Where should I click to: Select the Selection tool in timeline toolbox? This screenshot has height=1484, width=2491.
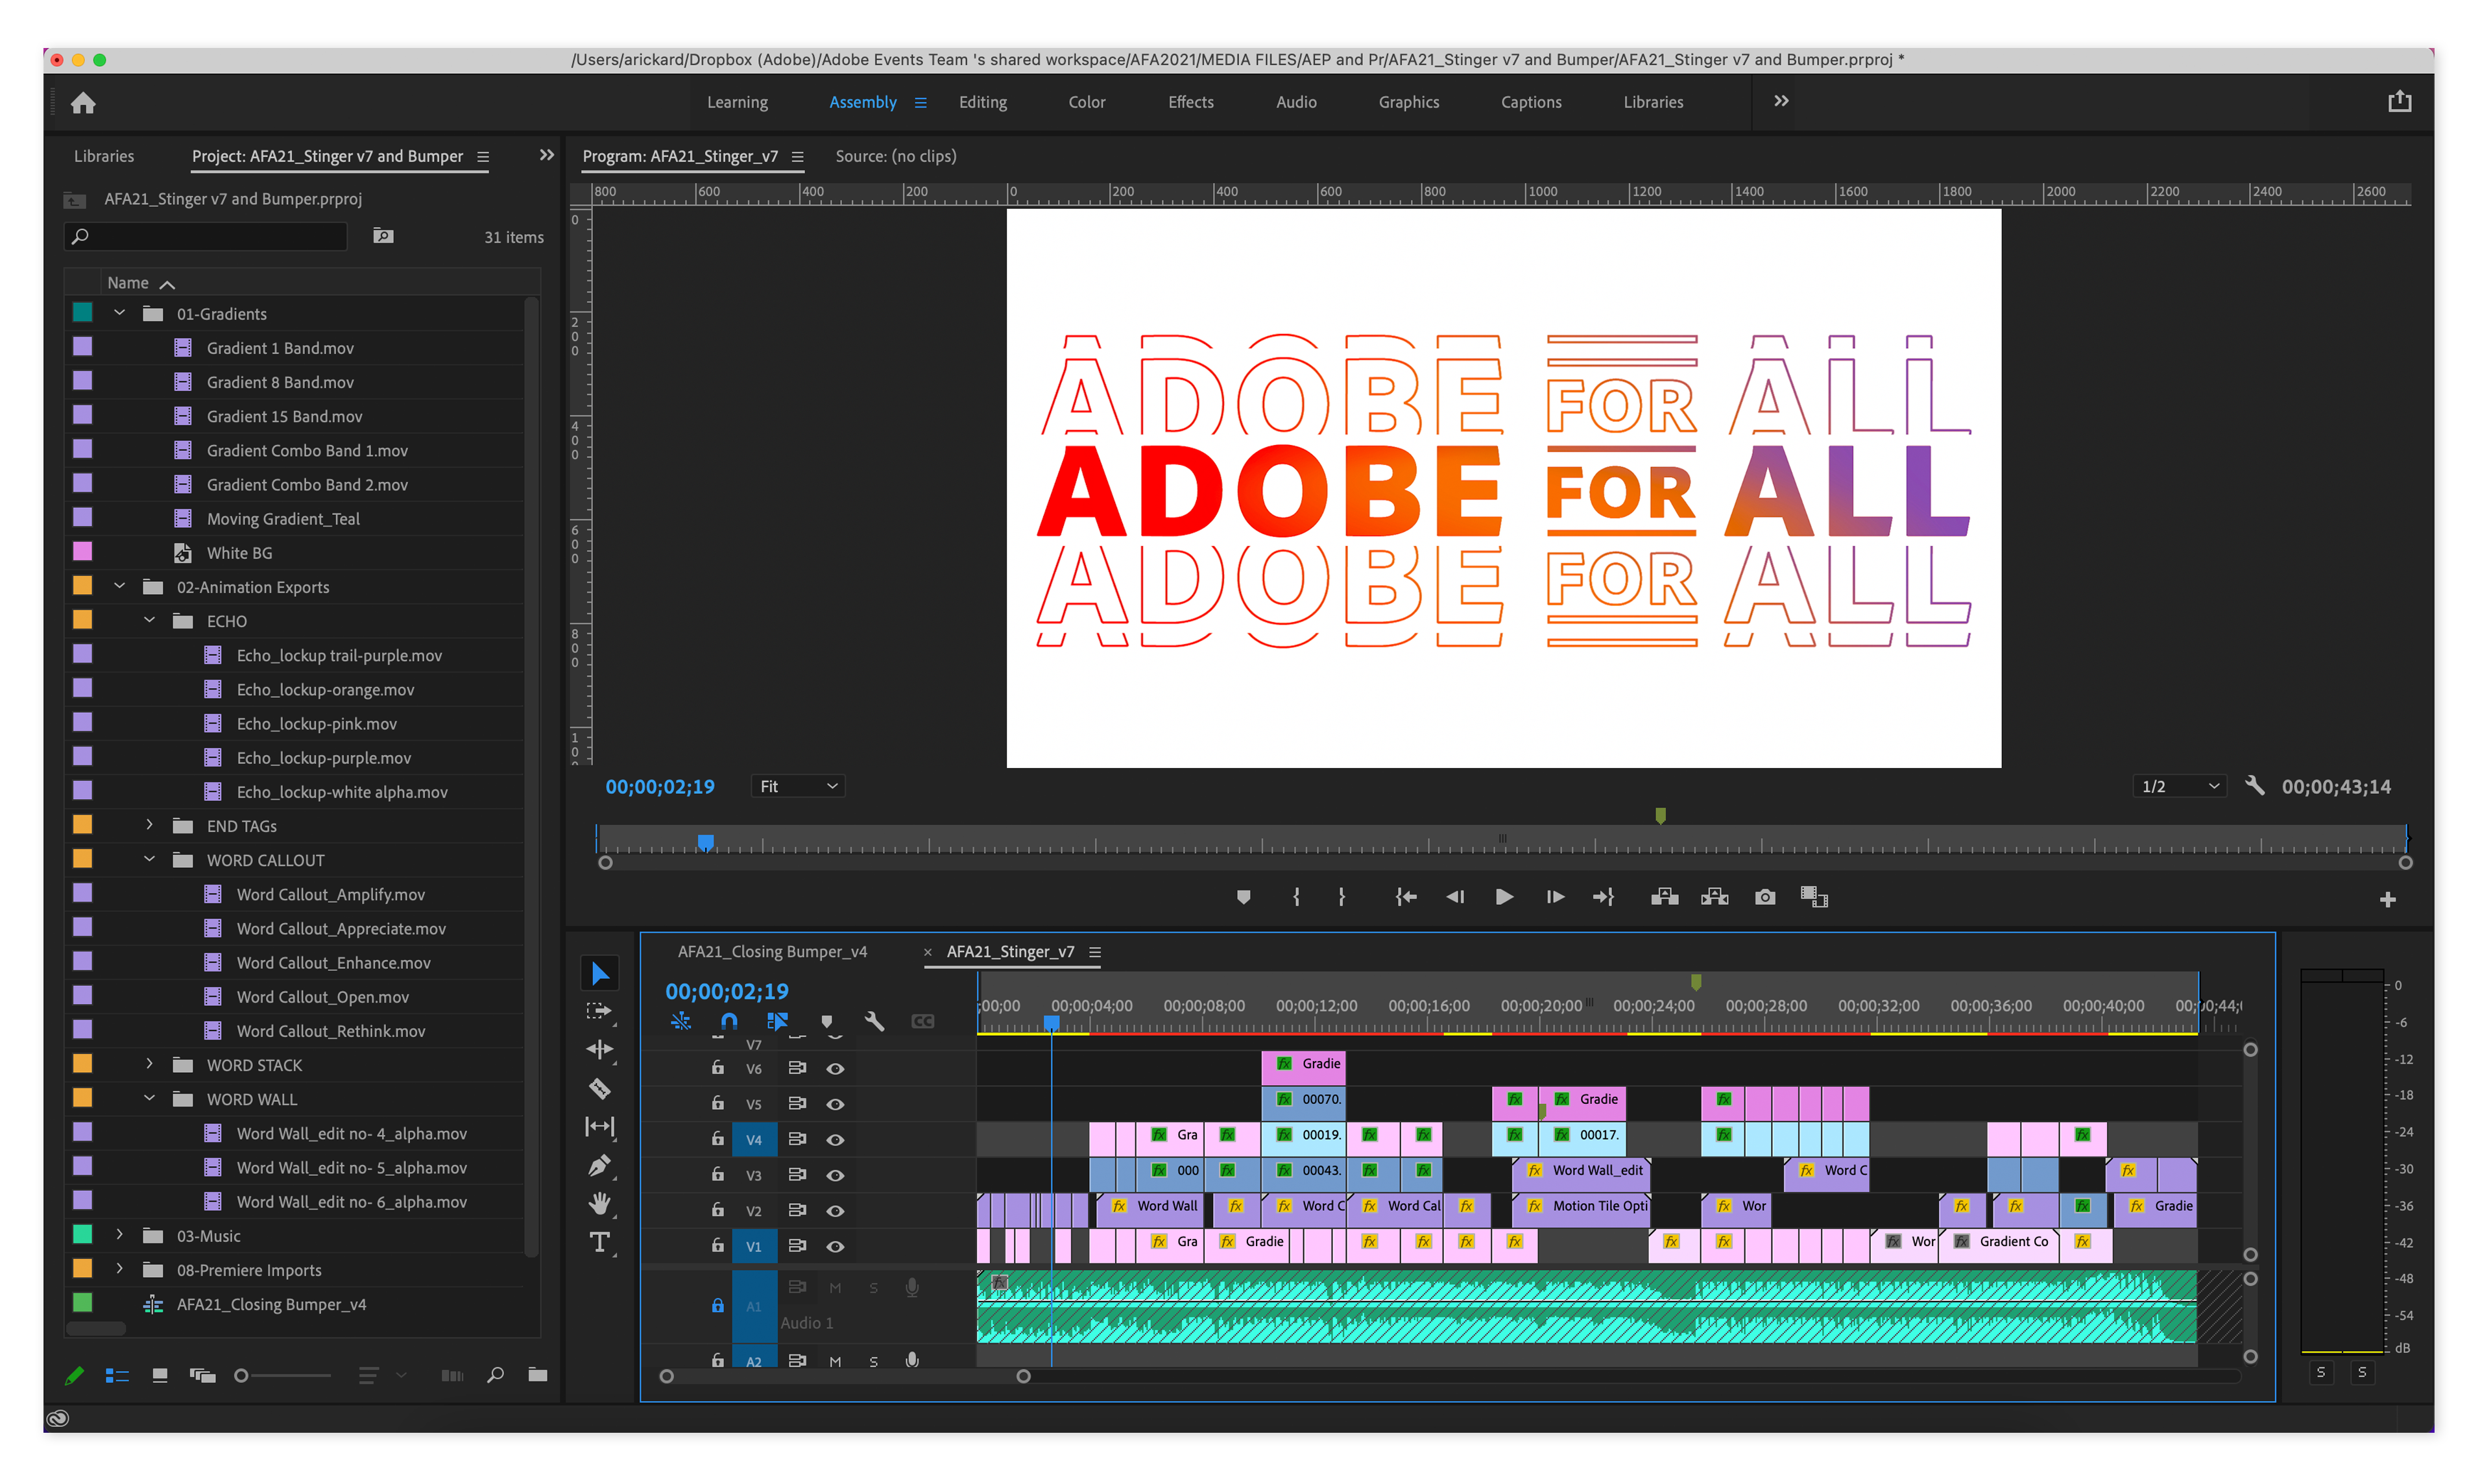click(600, 974)
